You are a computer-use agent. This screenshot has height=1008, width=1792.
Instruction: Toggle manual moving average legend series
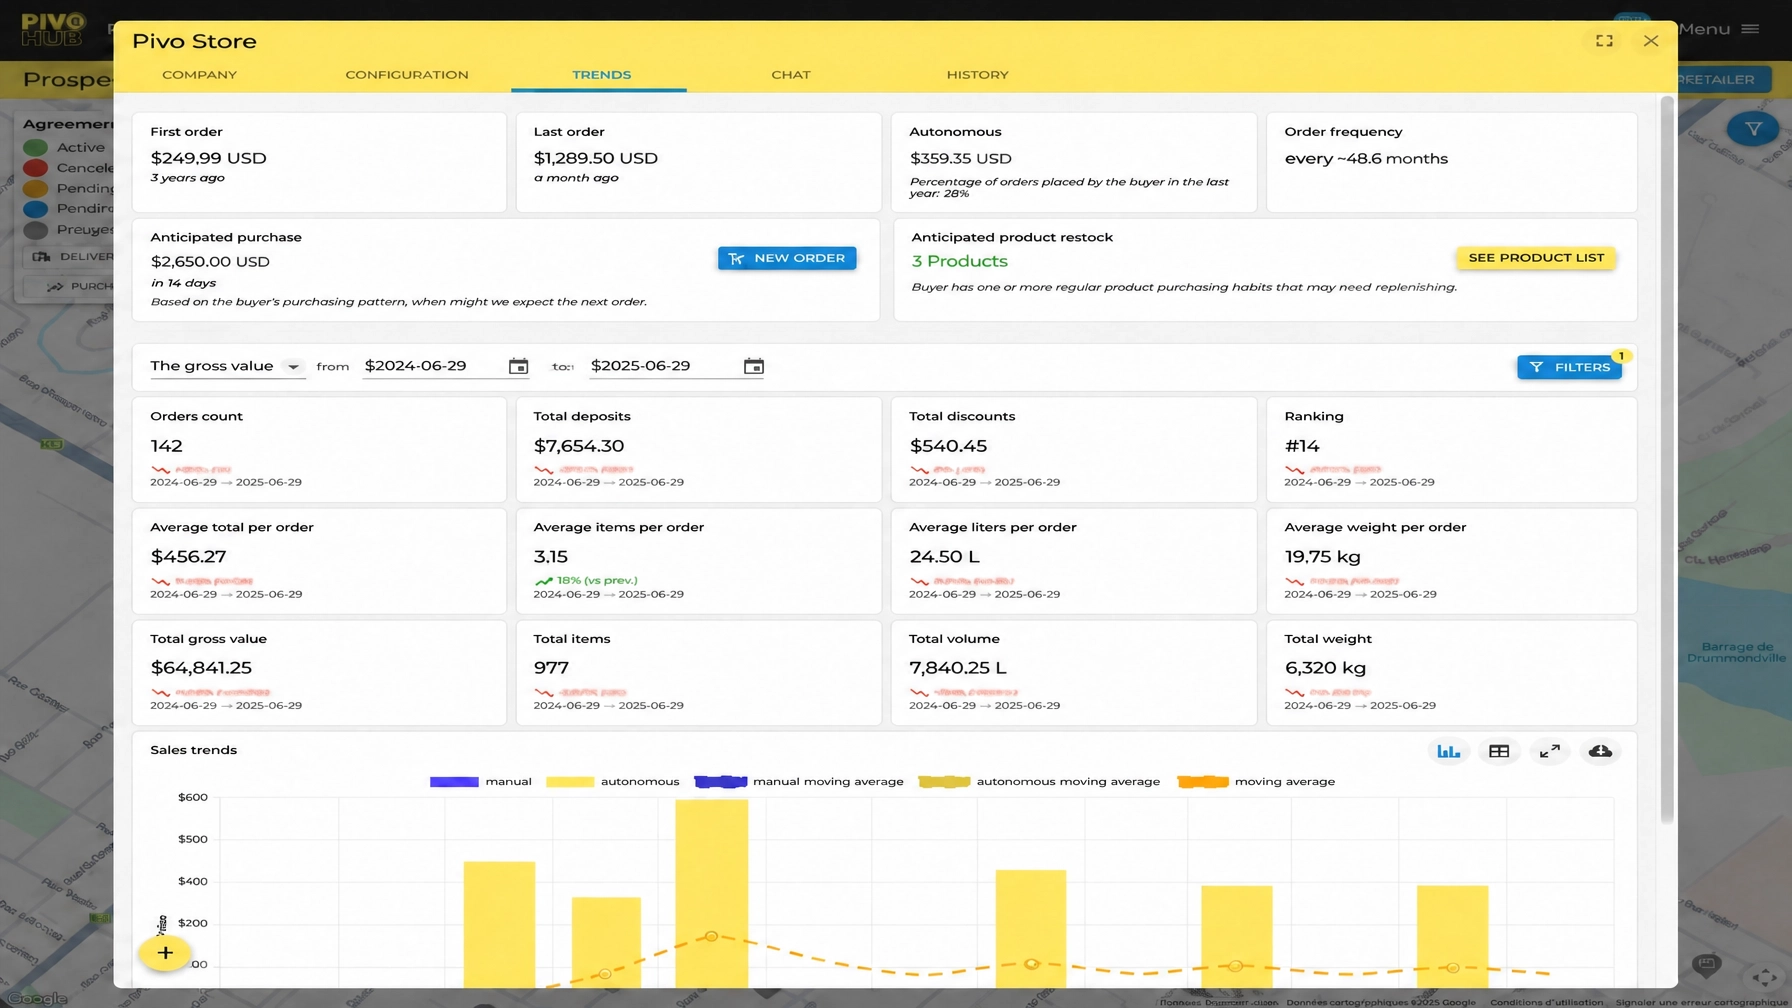point(799,782)
